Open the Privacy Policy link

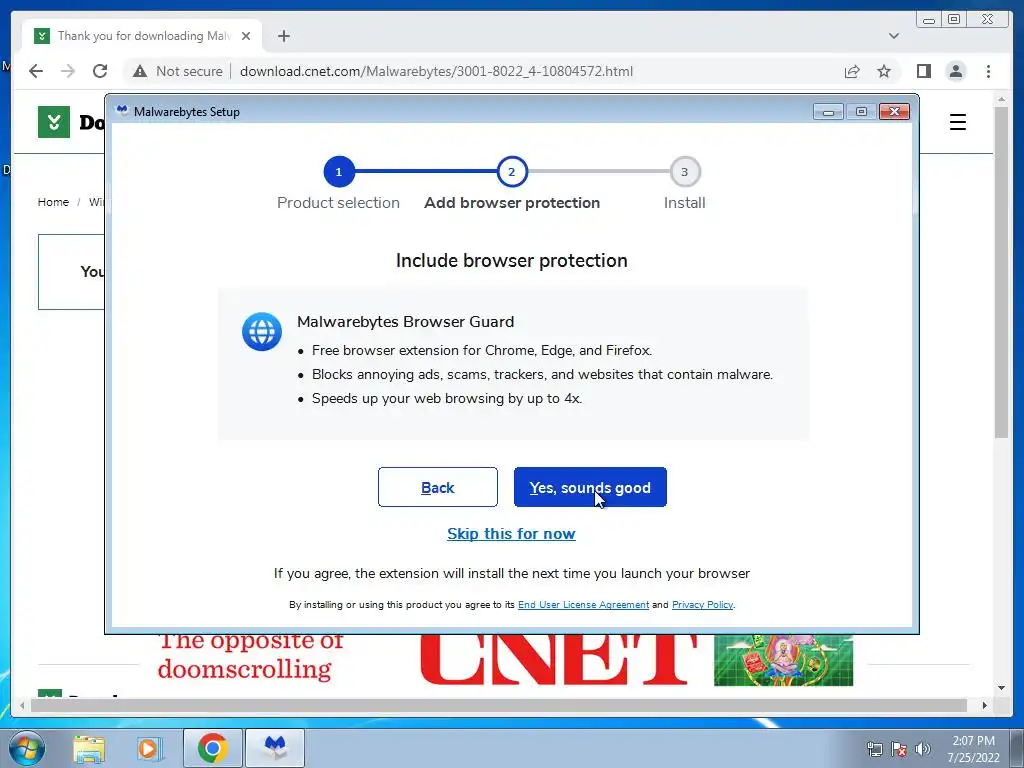click(702, 605)
